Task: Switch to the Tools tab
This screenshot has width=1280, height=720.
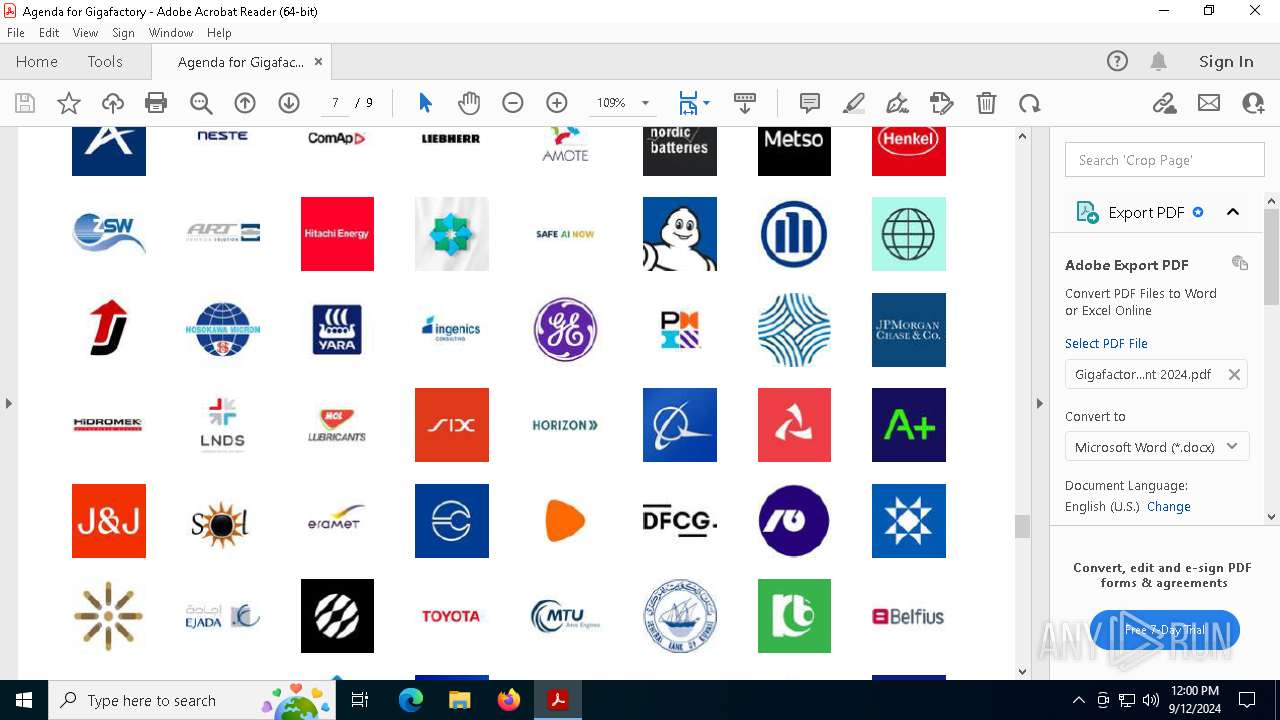Action: tap(105, 61)
